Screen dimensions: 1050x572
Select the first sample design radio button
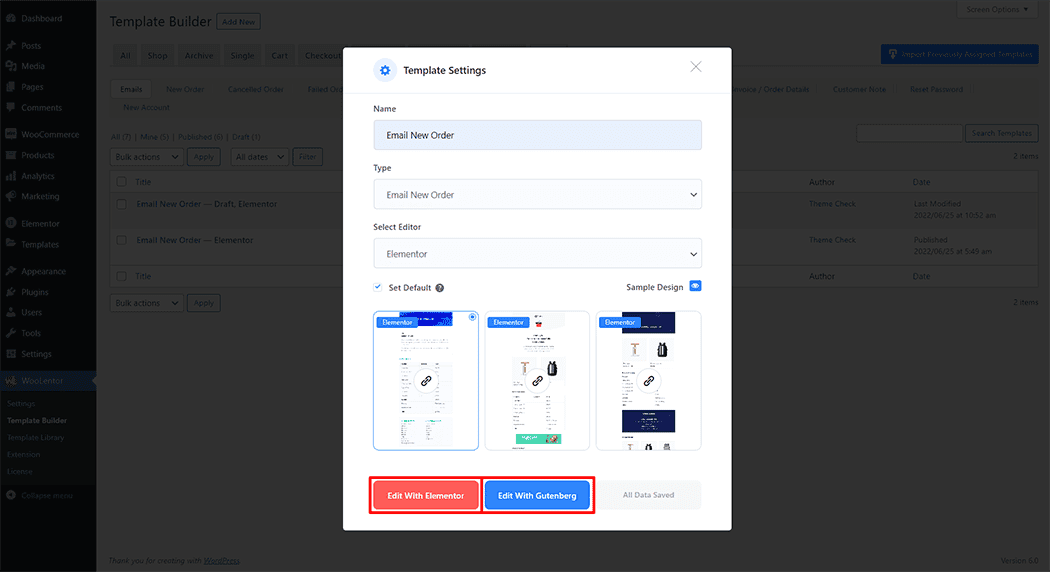[x=444, y=317]
